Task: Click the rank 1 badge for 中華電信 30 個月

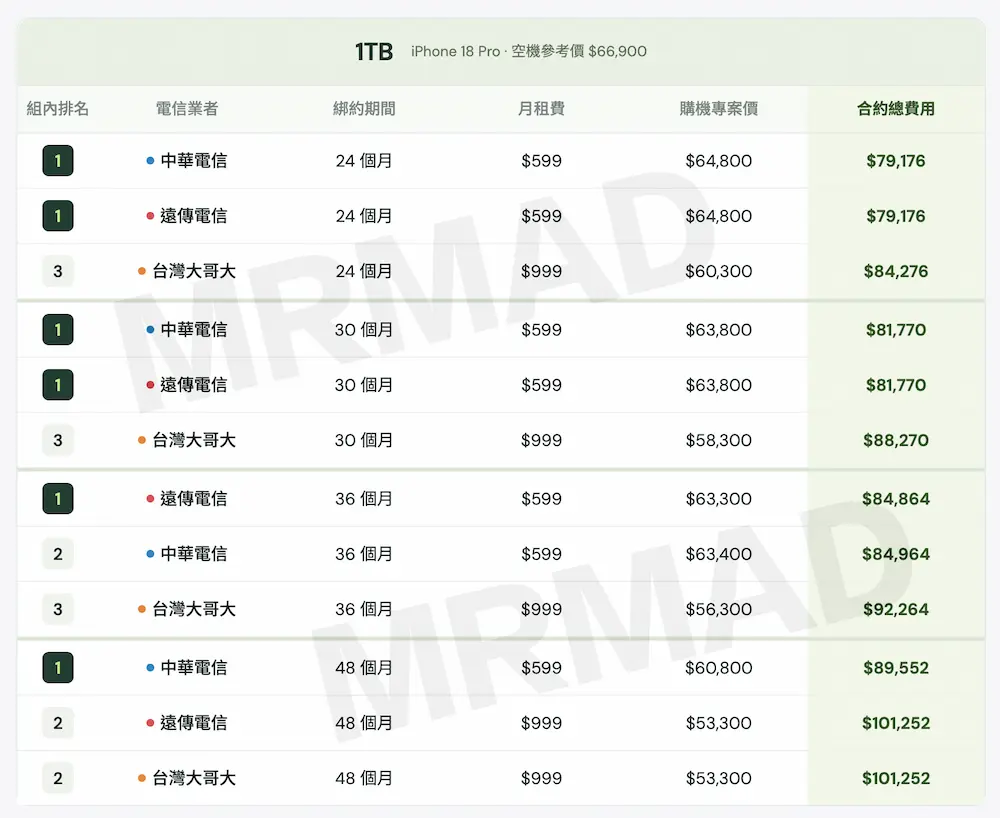Action: click(58, 330)
